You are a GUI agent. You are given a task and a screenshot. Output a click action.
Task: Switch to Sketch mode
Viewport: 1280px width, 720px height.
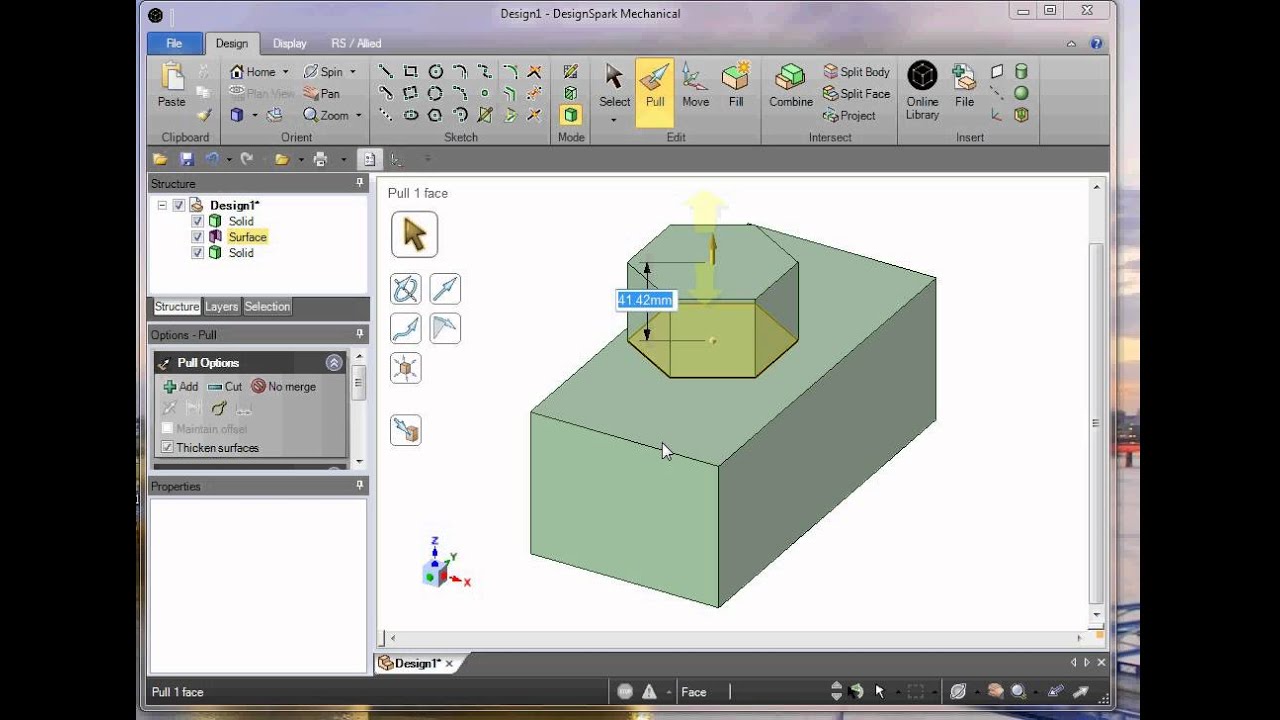click(x=570, y=72)
